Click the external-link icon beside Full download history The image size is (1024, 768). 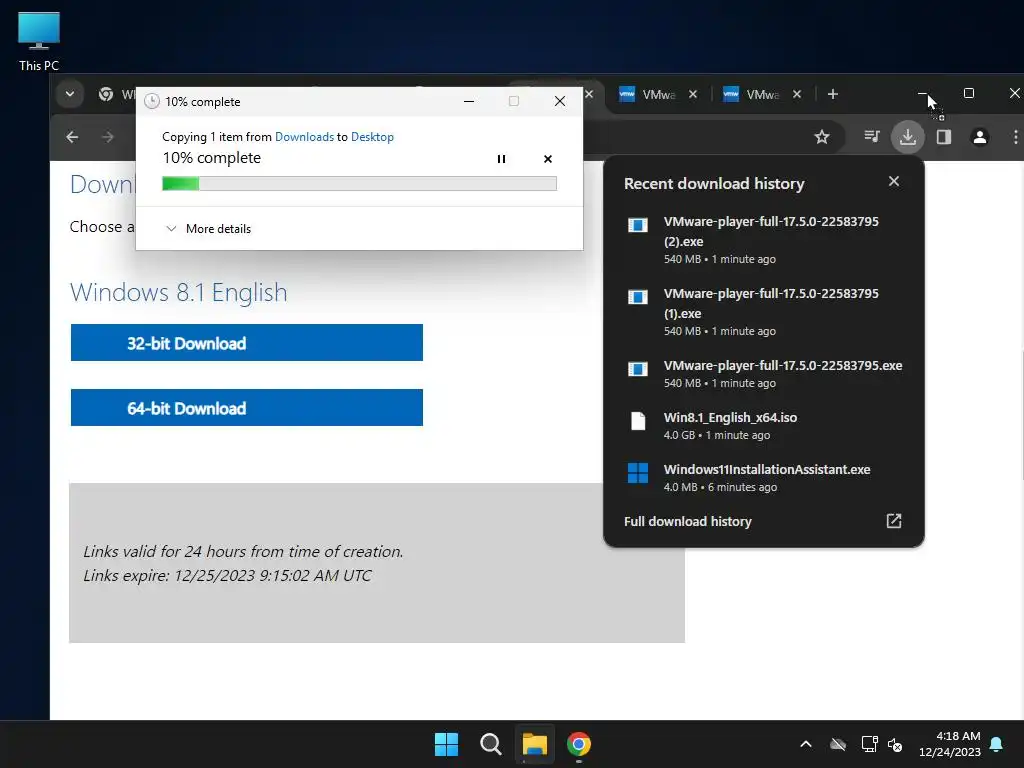click(x=894, y=520)
